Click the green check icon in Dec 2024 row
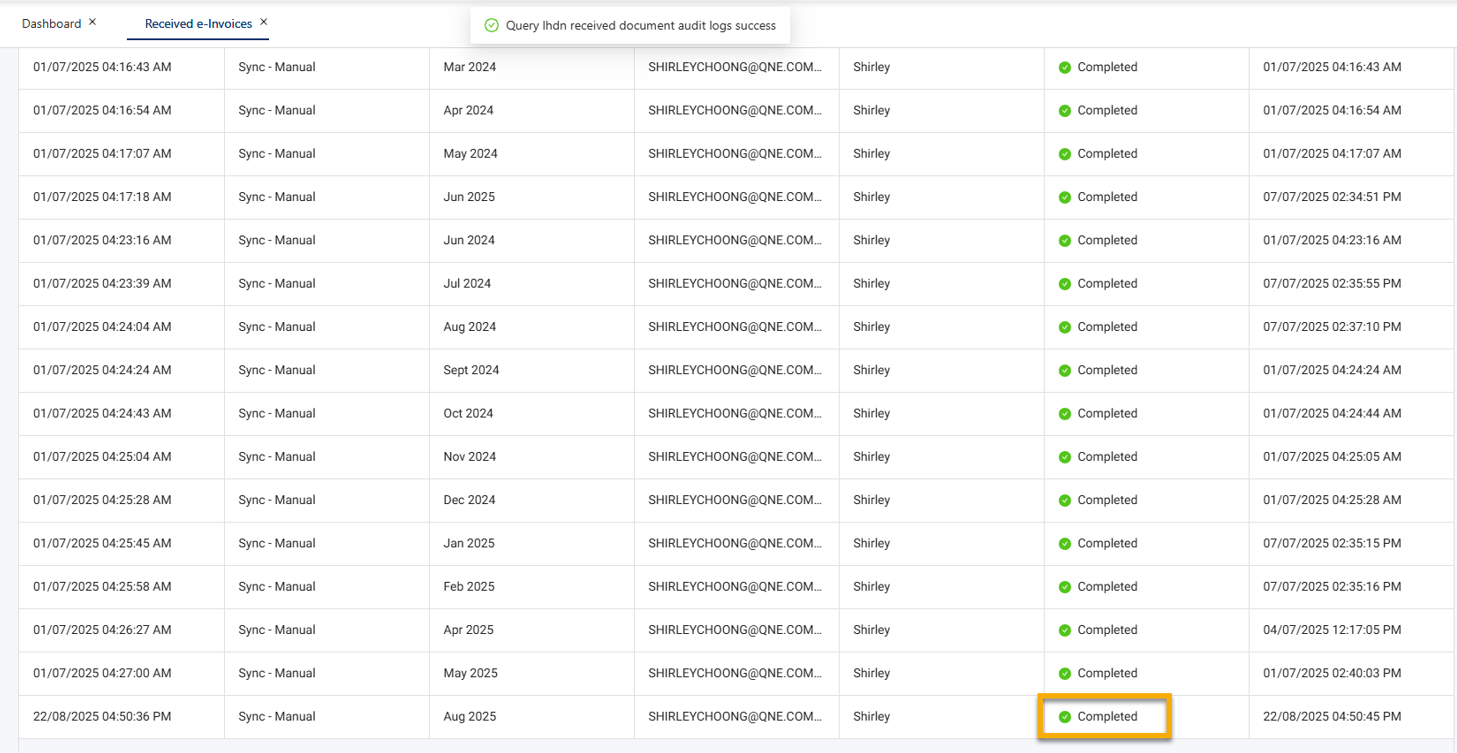This screenshot has height=753, width=1457. [x=1065, y=500]
